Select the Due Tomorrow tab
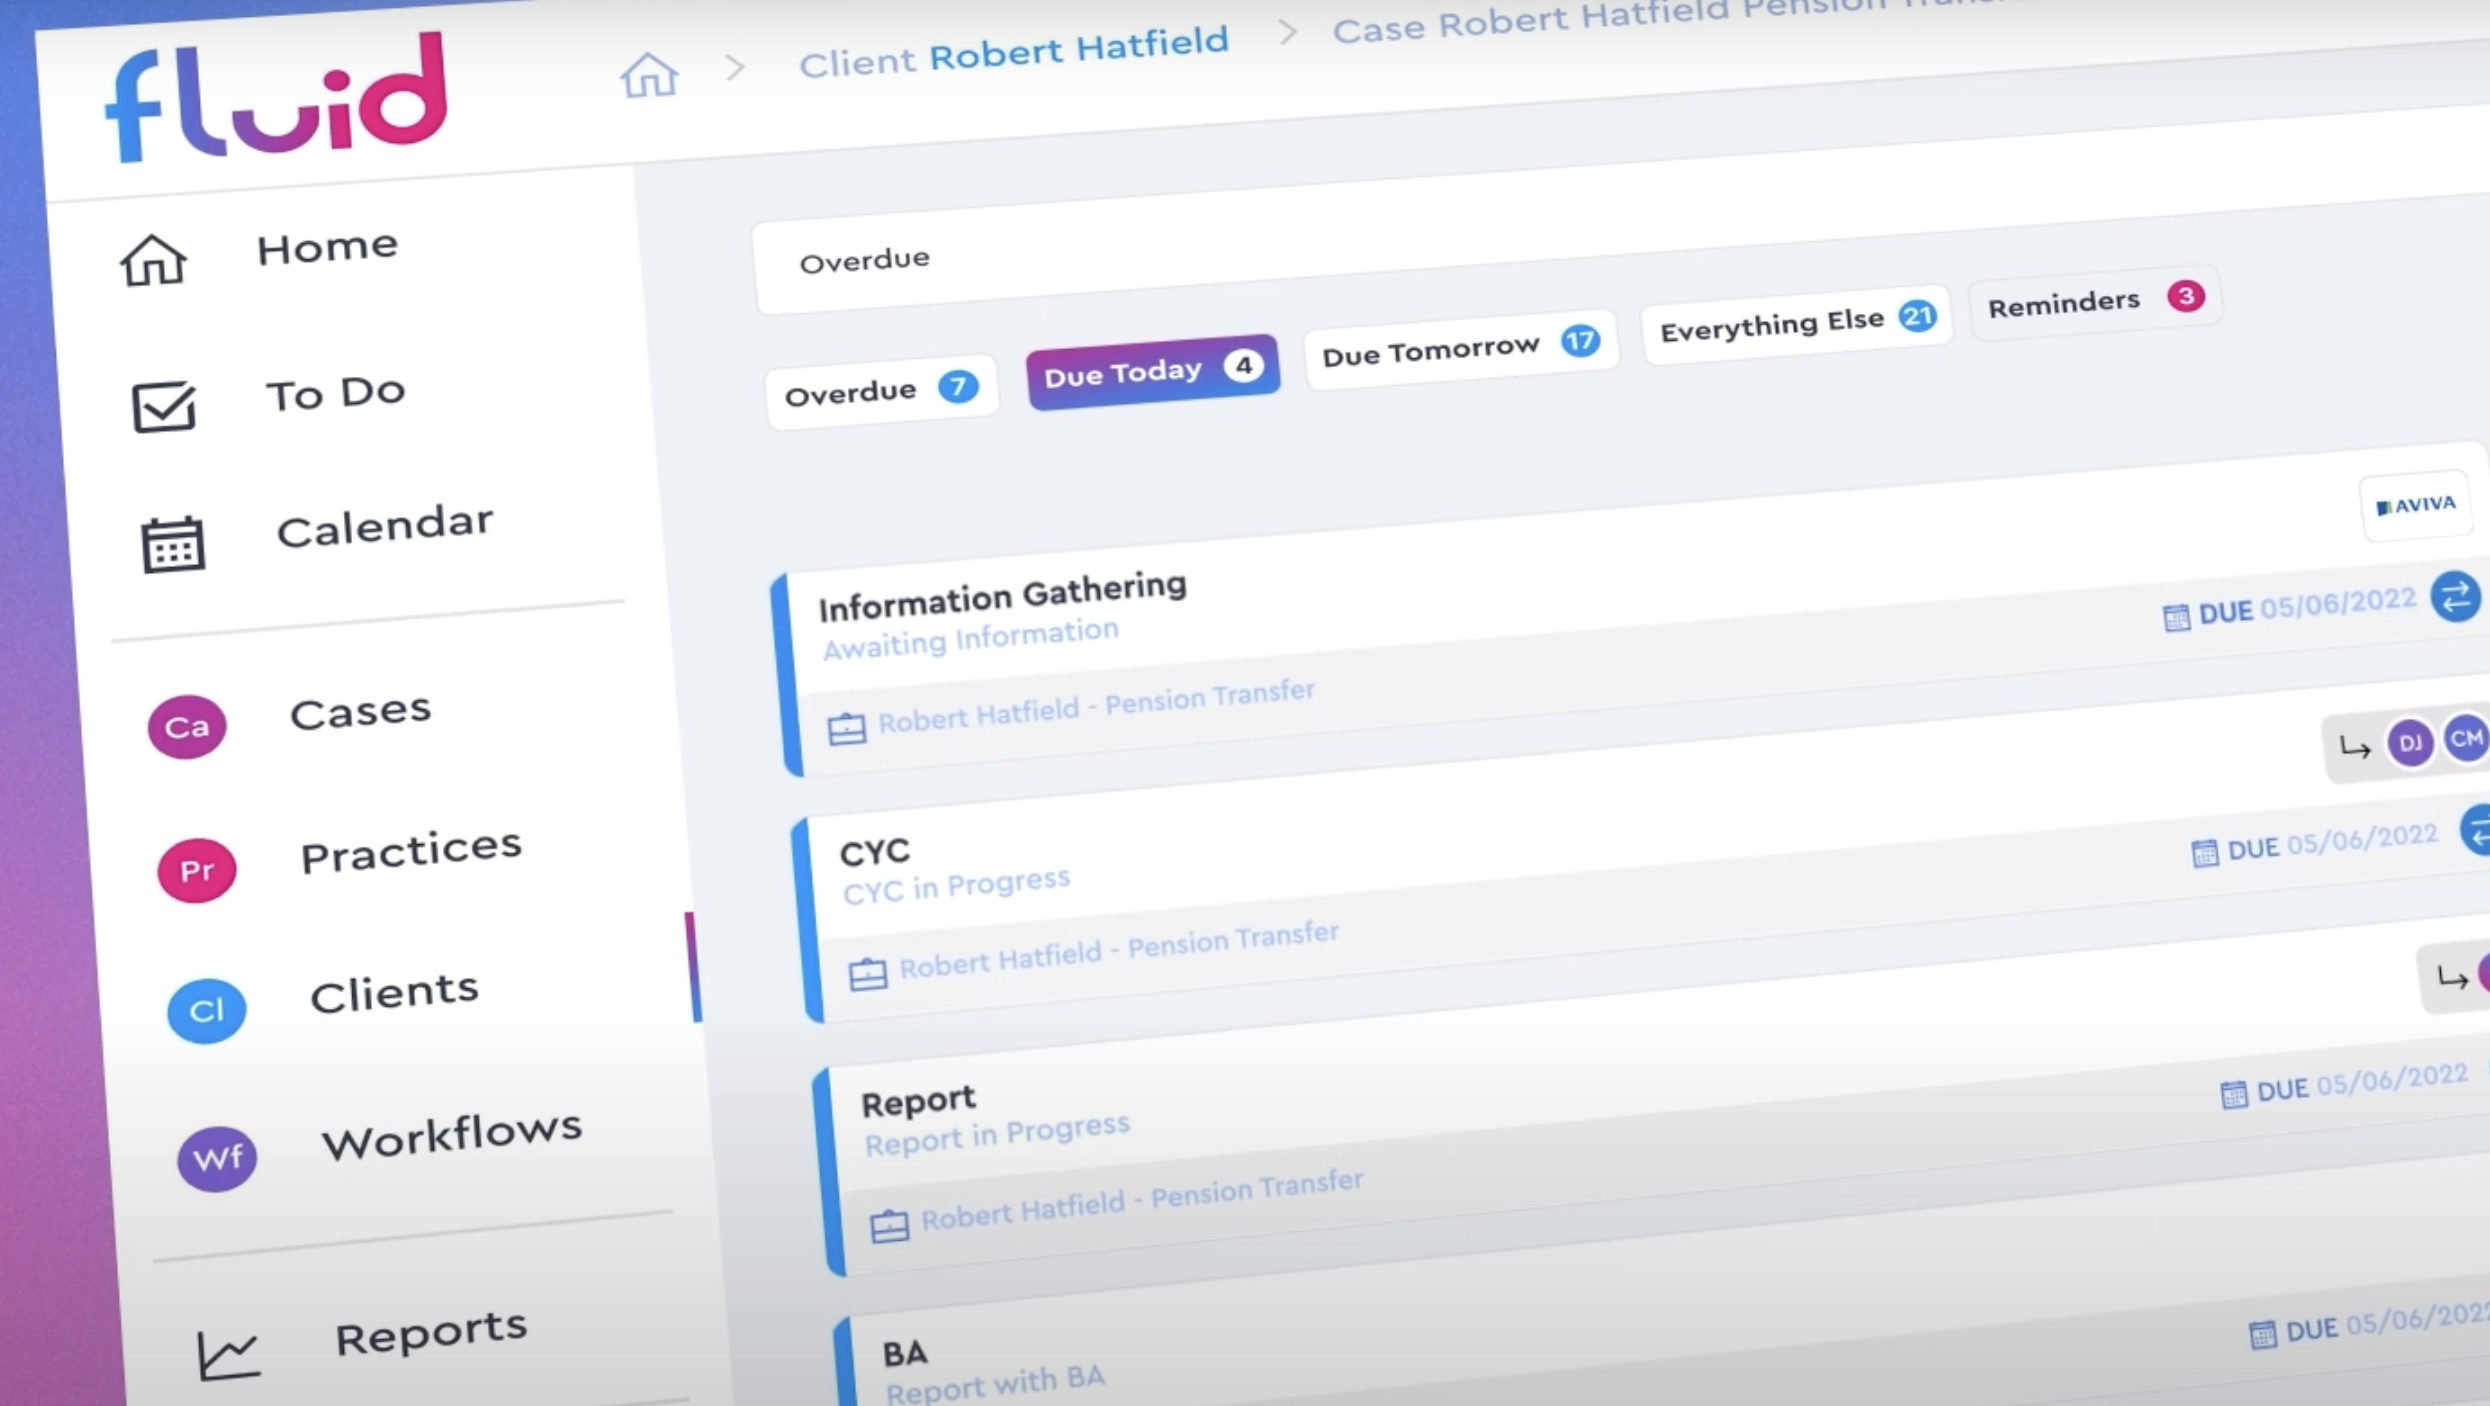2490x1406 pixels. (1461, 348)
